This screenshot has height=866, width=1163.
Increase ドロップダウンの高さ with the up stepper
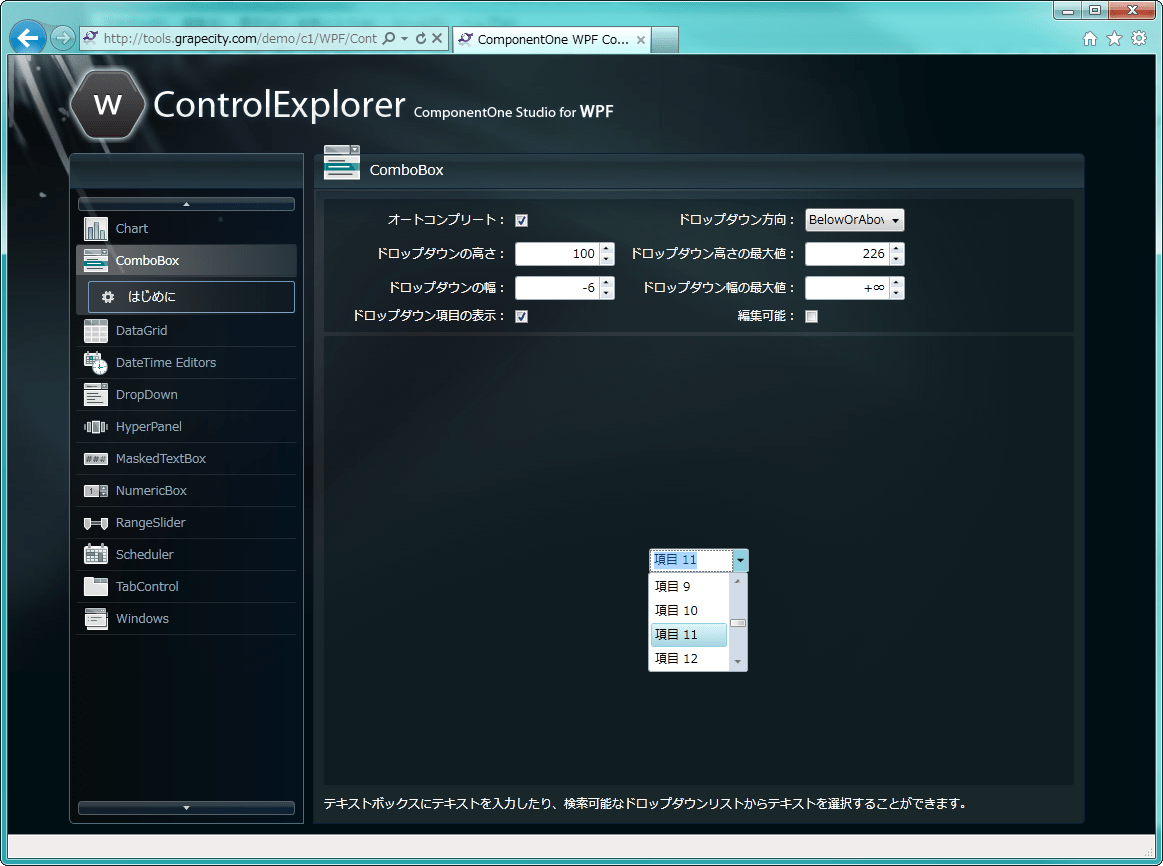point(607,249)
